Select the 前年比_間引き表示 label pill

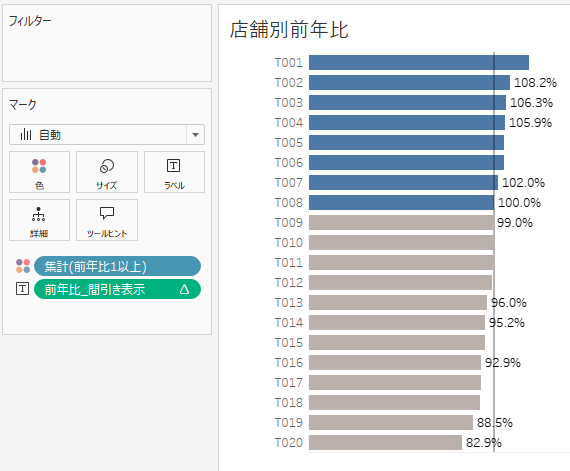[117, 289]
